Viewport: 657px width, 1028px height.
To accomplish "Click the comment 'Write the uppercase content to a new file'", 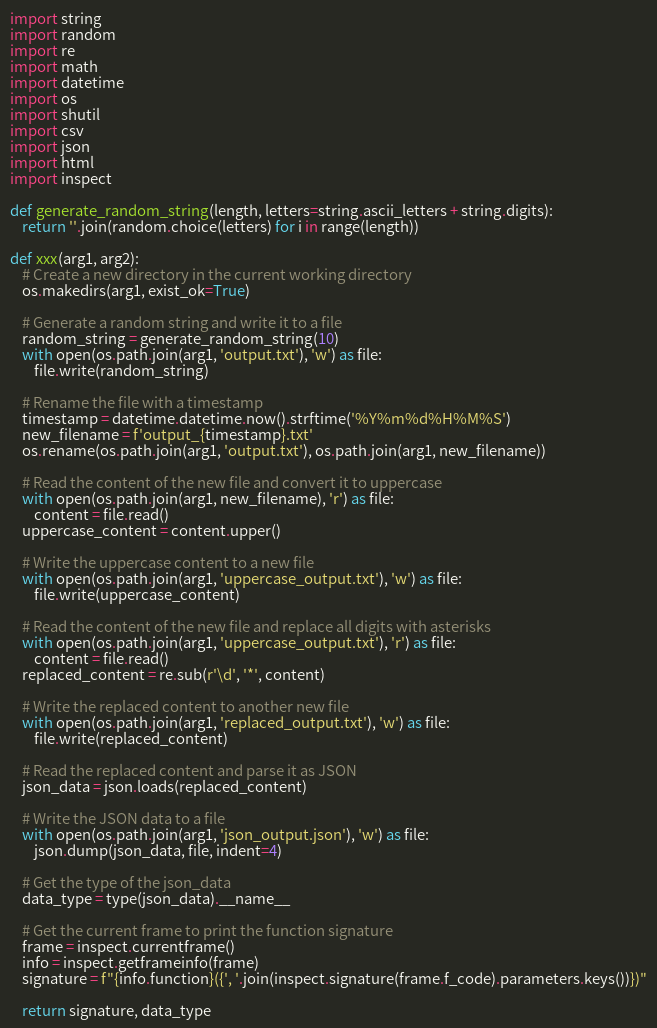I will pos(168,563).
